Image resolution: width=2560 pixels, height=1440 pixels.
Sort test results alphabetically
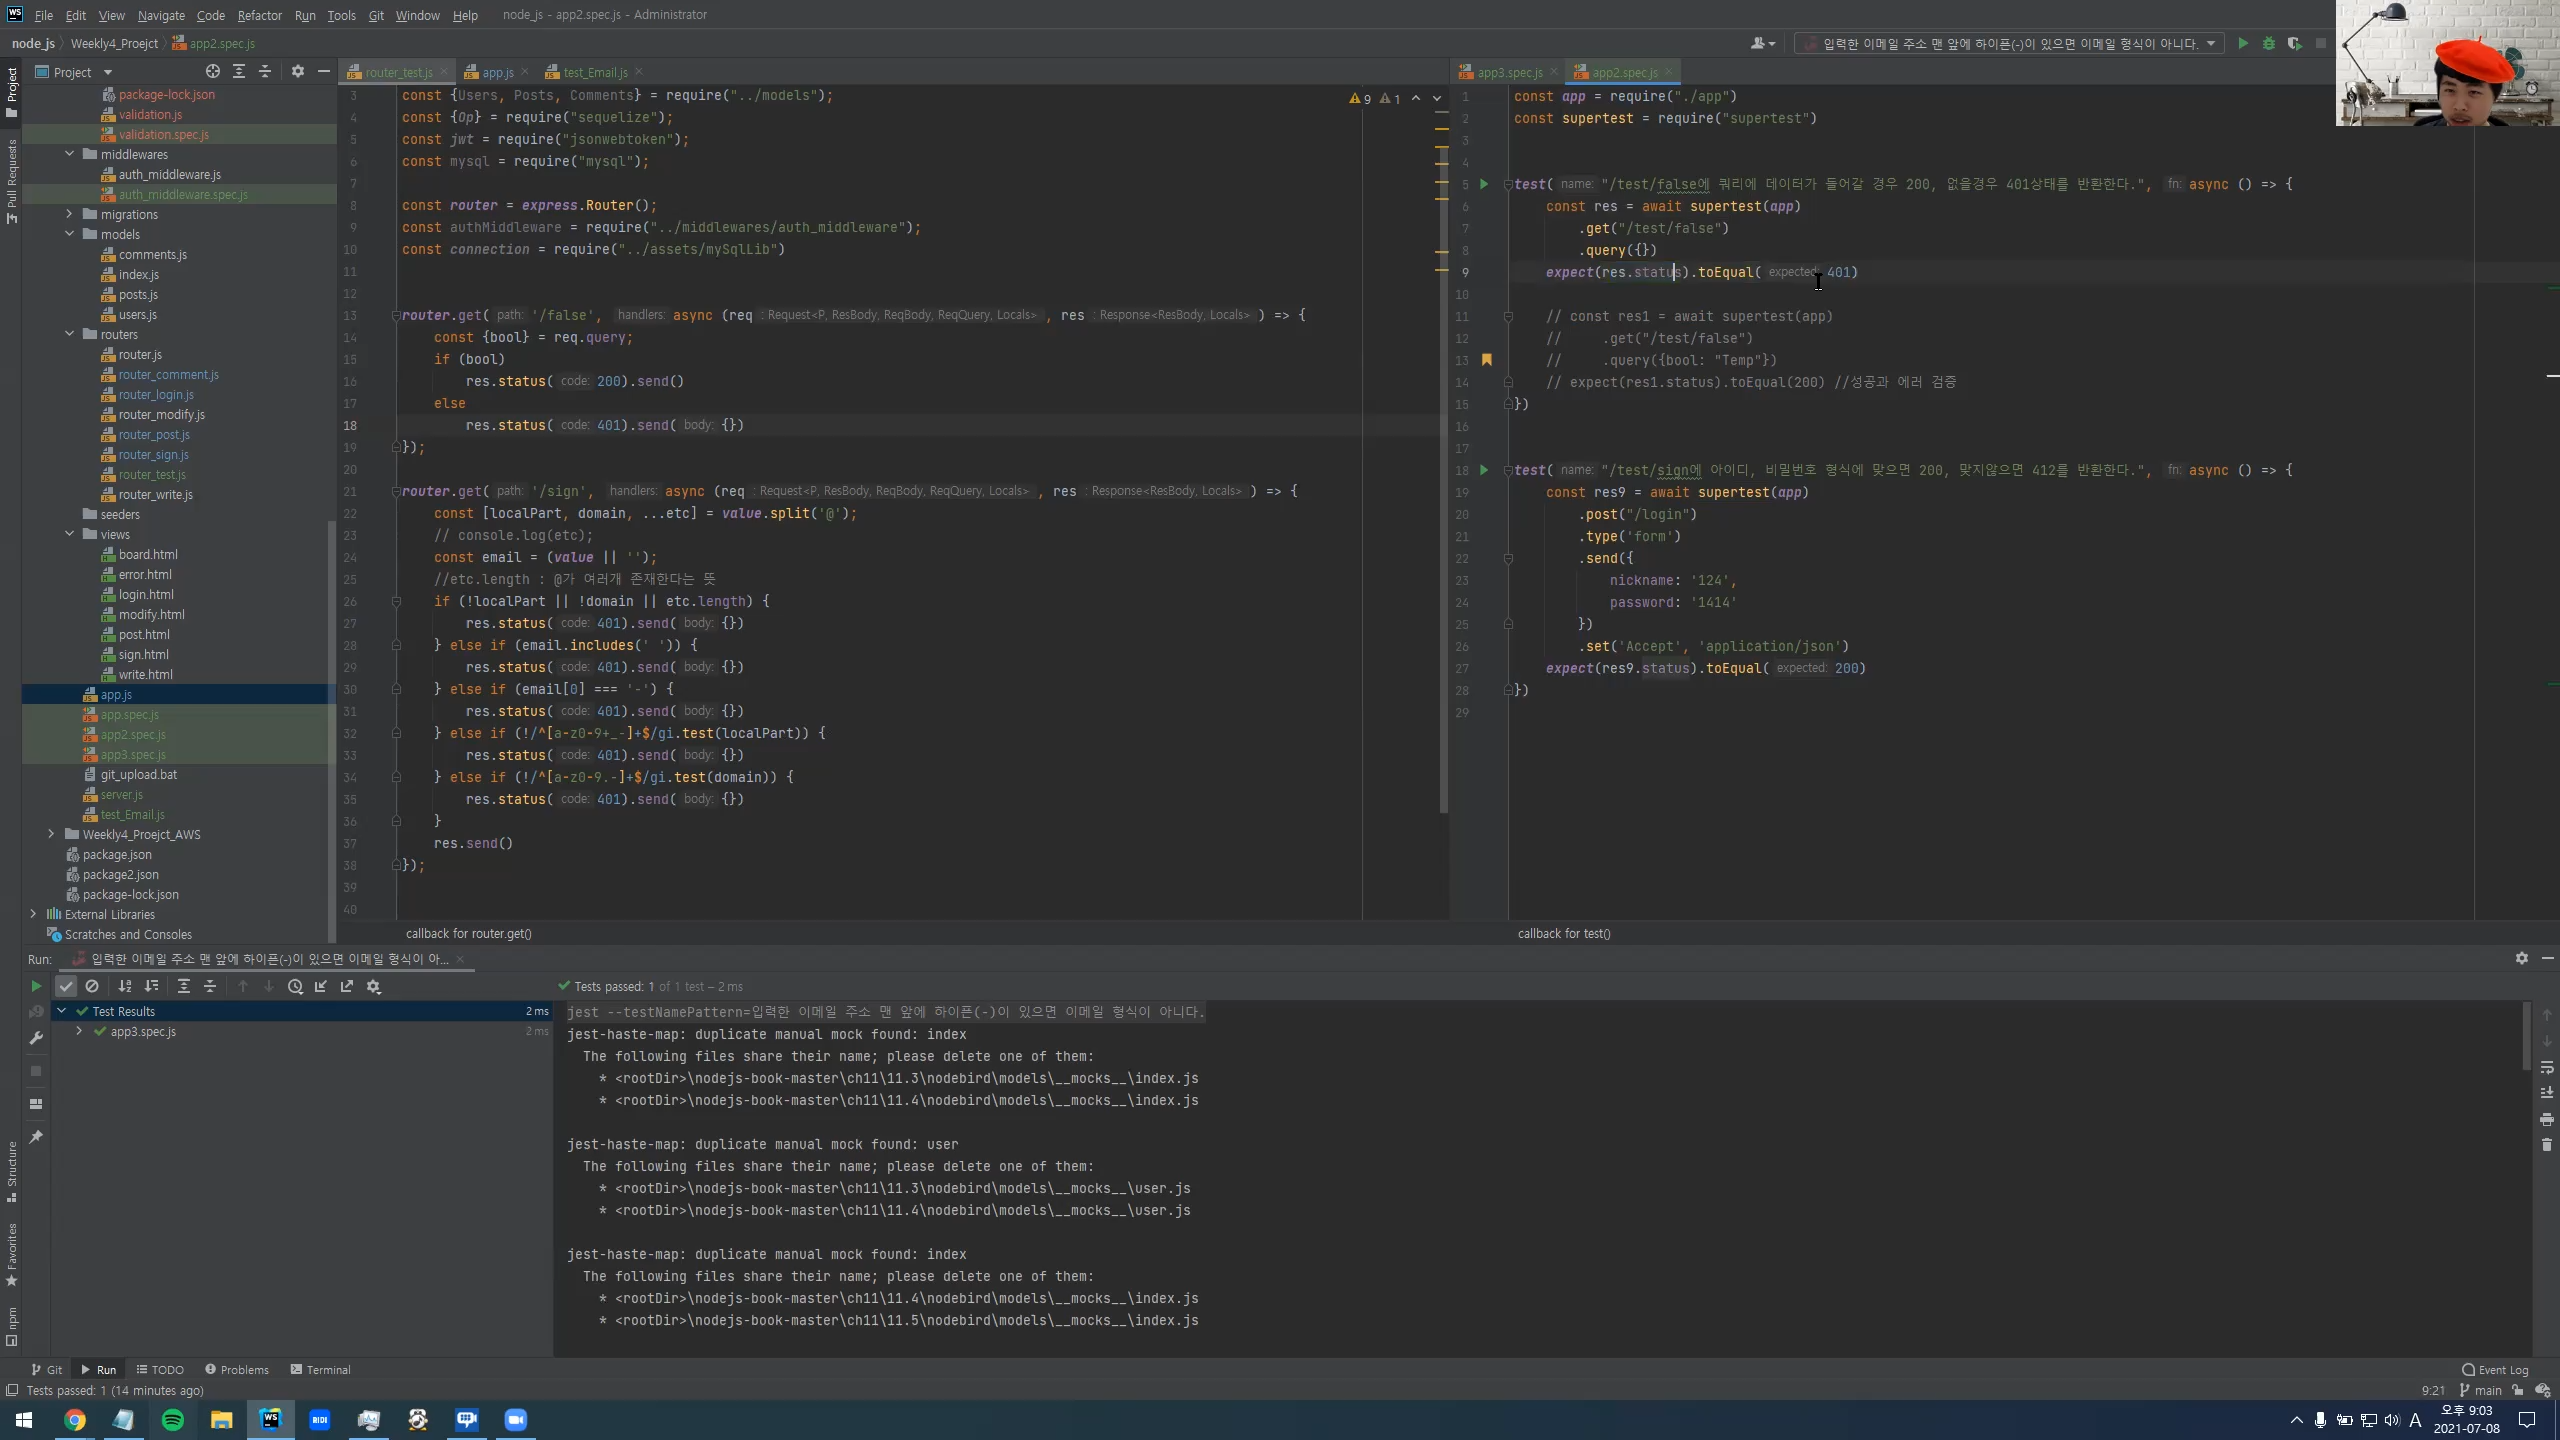[x=125, y=986]
